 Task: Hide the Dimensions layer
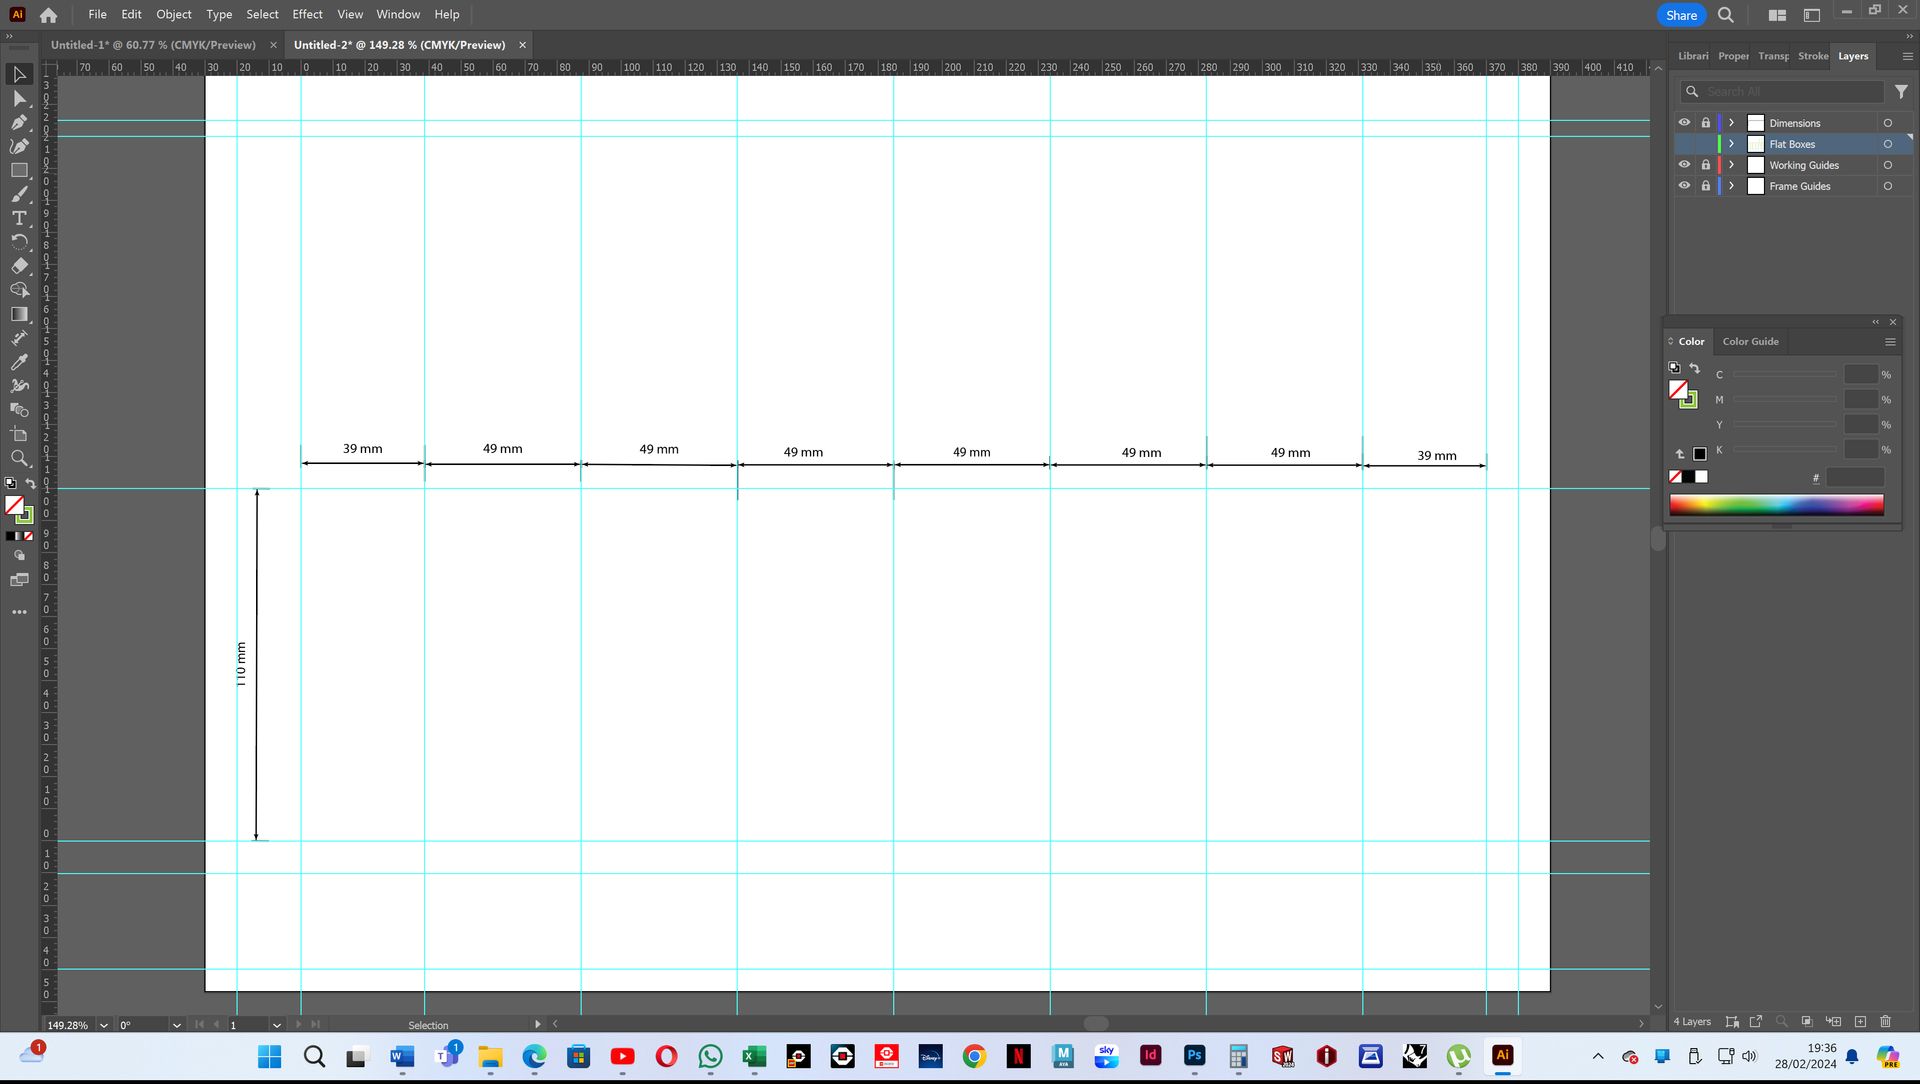tap(1684, 123)
